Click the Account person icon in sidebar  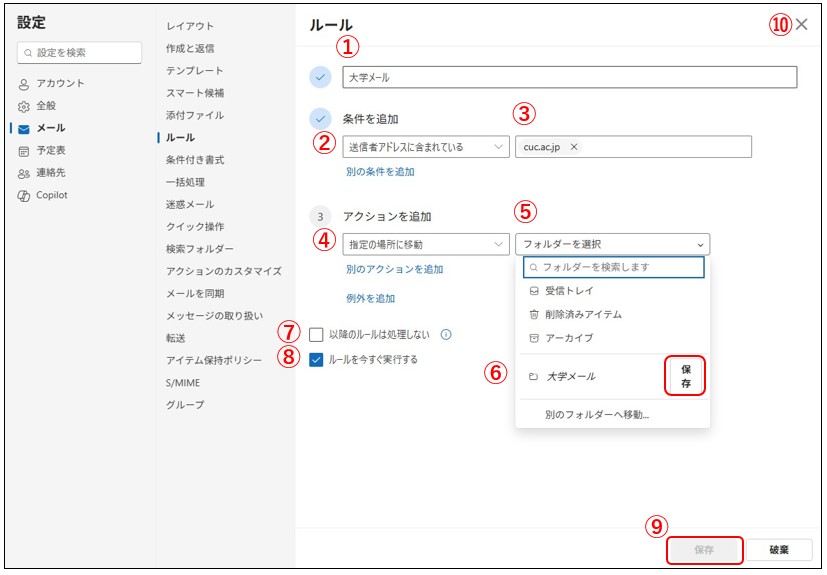(x=24, y=83)
